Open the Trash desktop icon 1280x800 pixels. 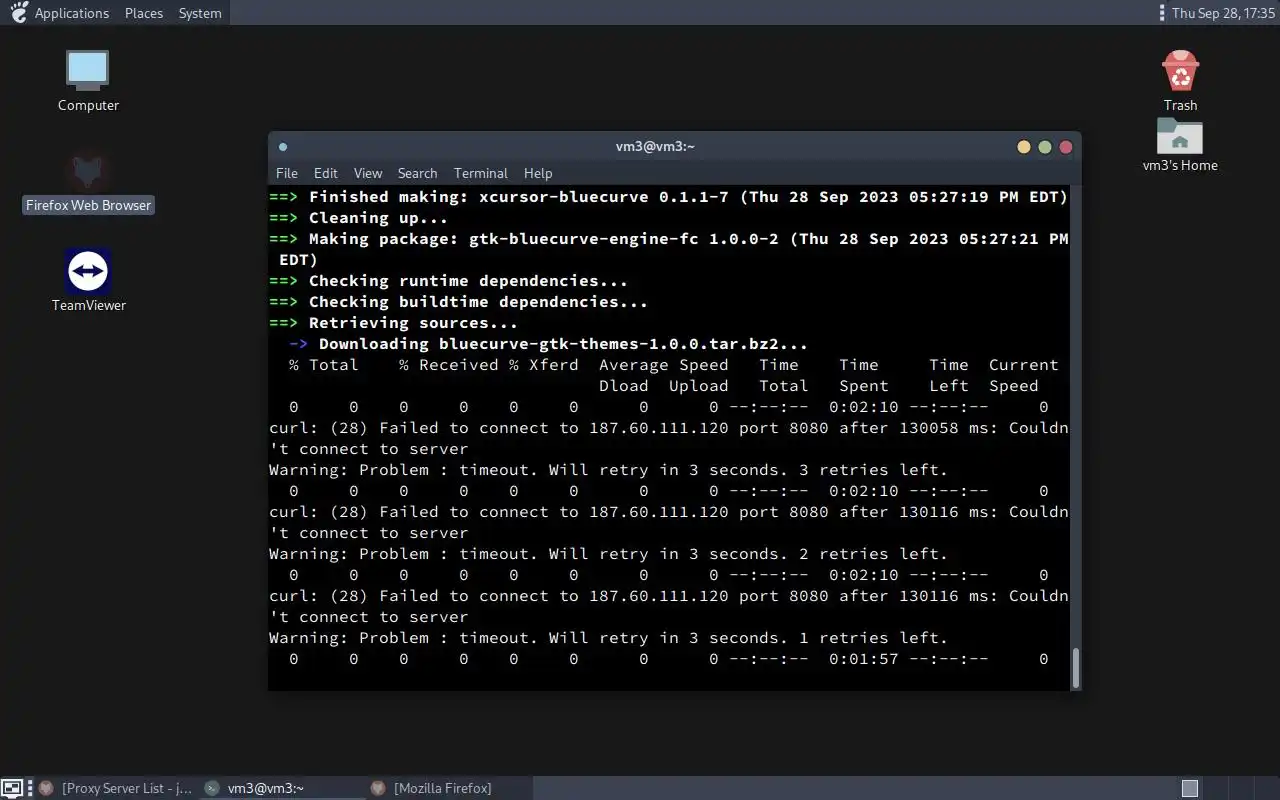[x=1180, y=80]
